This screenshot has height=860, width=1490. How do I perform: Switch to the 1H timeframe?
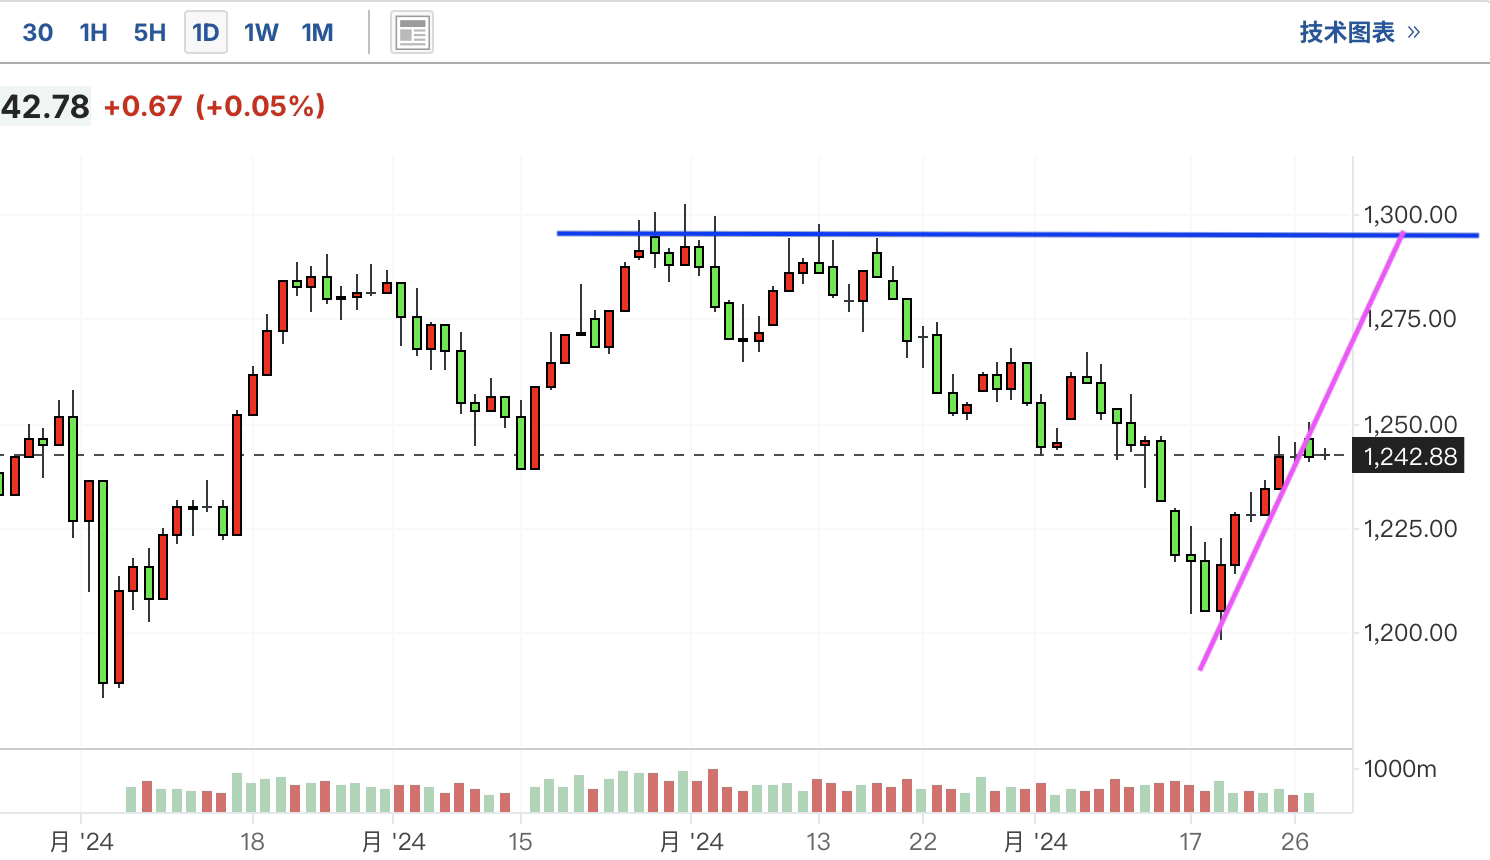point(94,33)
